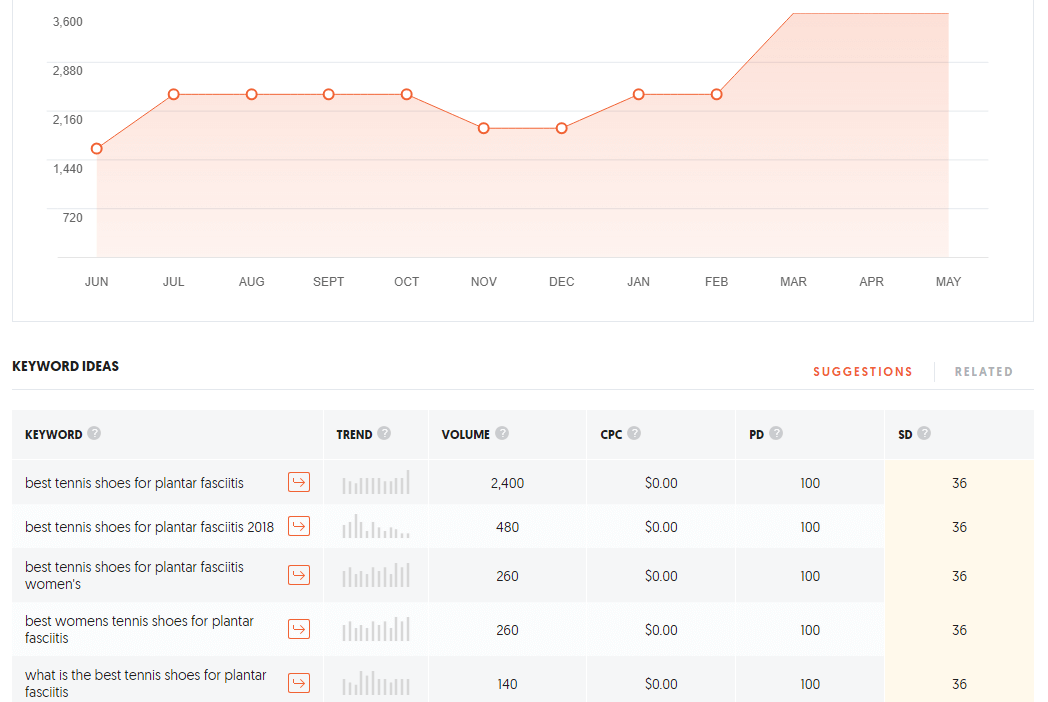
Task: Click the trend sparkline on the top keyword row
Action: (x=375, y=482)
